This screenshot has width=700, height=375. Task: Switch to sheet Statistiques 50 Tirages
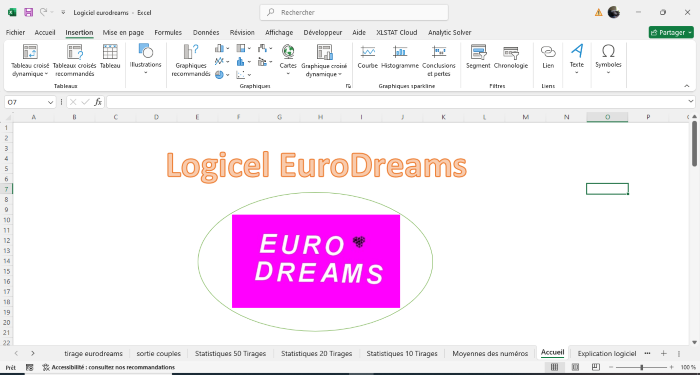tap(230, 353)
